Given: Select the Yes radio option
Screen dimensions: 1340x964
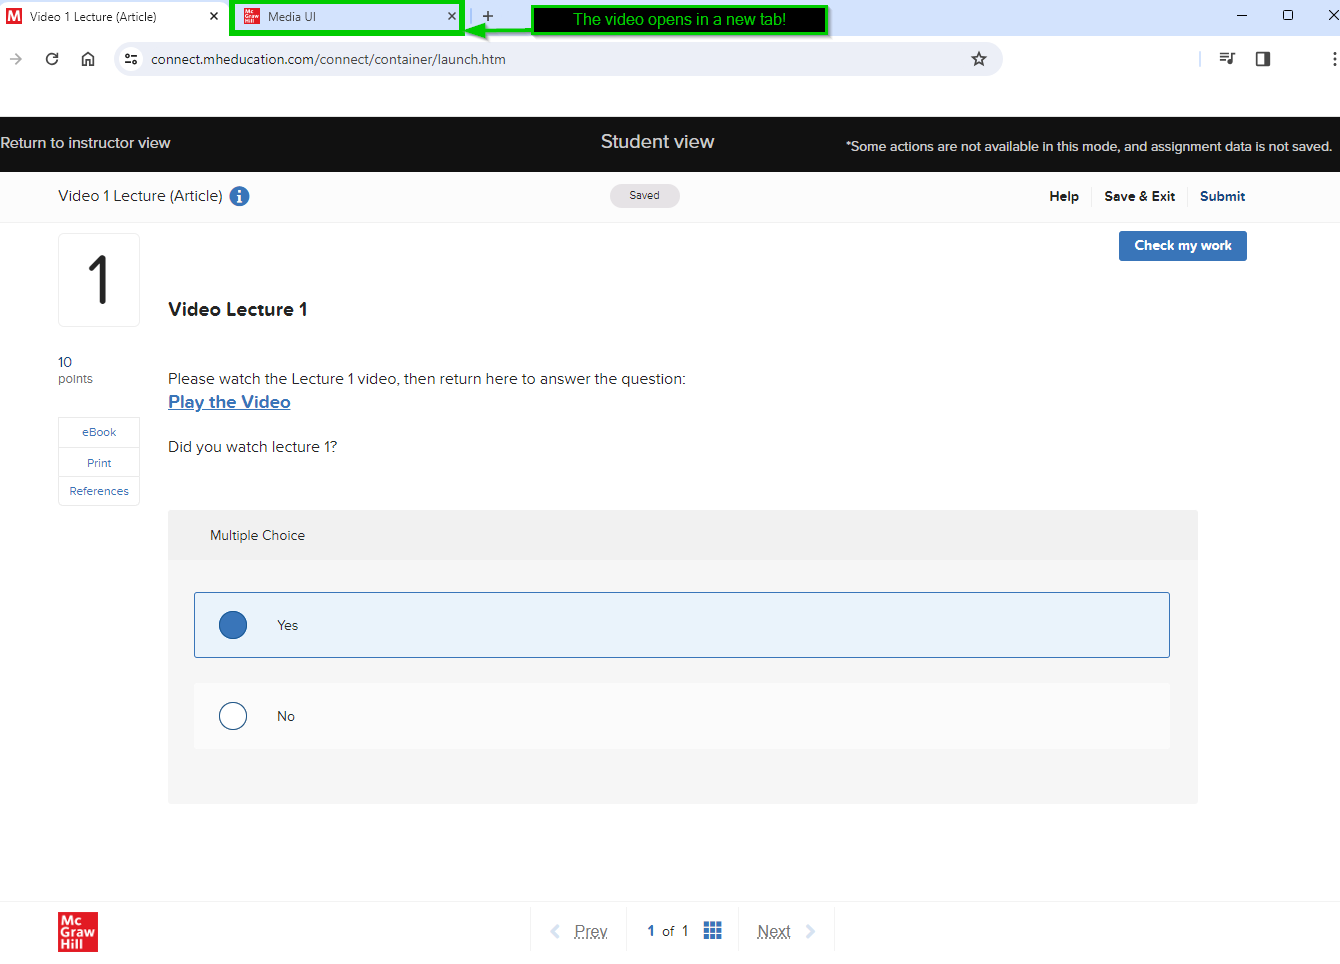Looking at the screenshot, I should (233, 625).
